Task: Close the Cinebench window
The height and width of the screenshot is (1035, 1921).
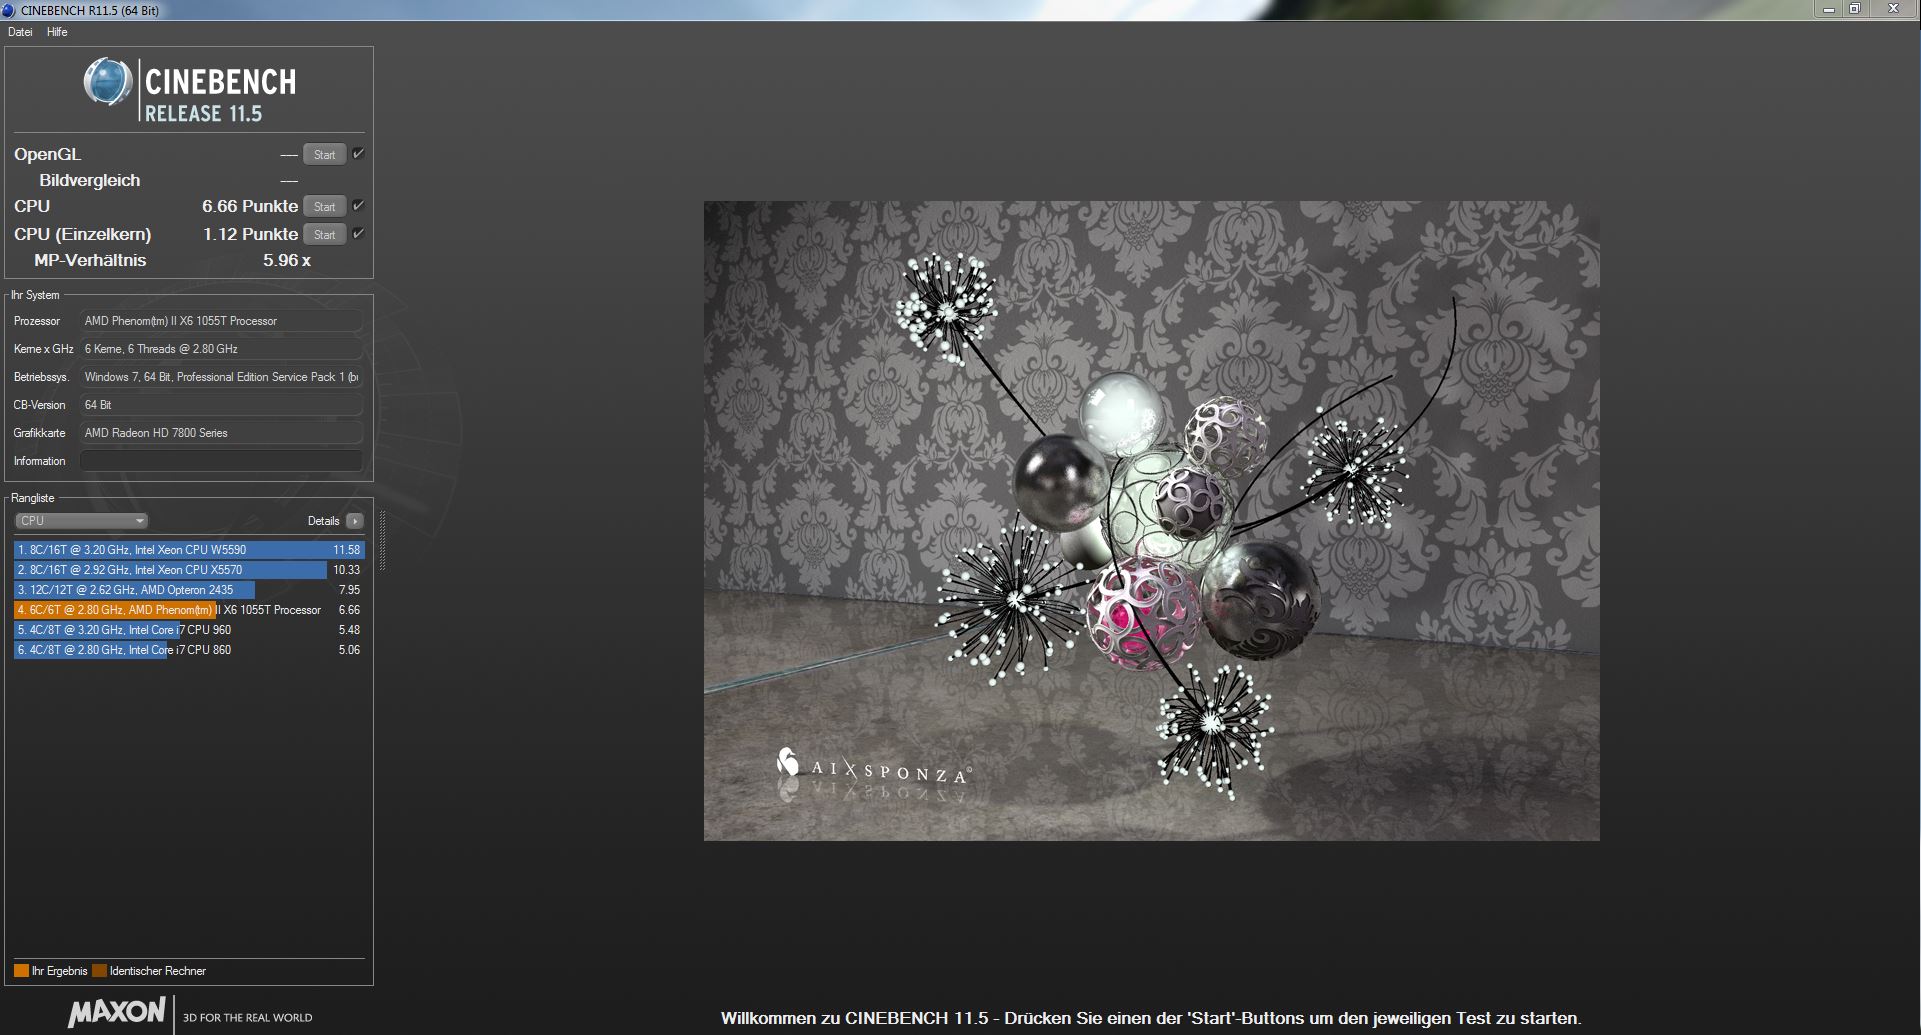Action: pyautogui.click(x=1893, y=9)
